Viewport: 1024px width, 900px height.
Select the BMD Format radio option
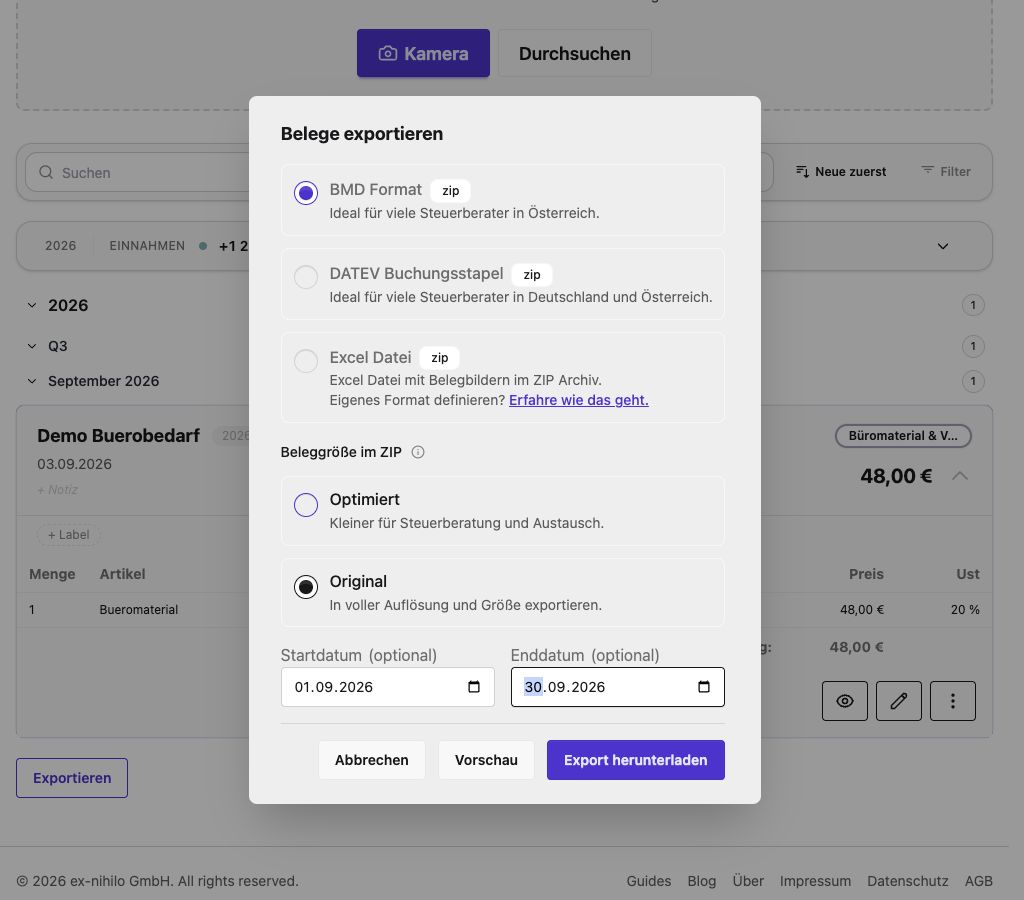point(306,193)
